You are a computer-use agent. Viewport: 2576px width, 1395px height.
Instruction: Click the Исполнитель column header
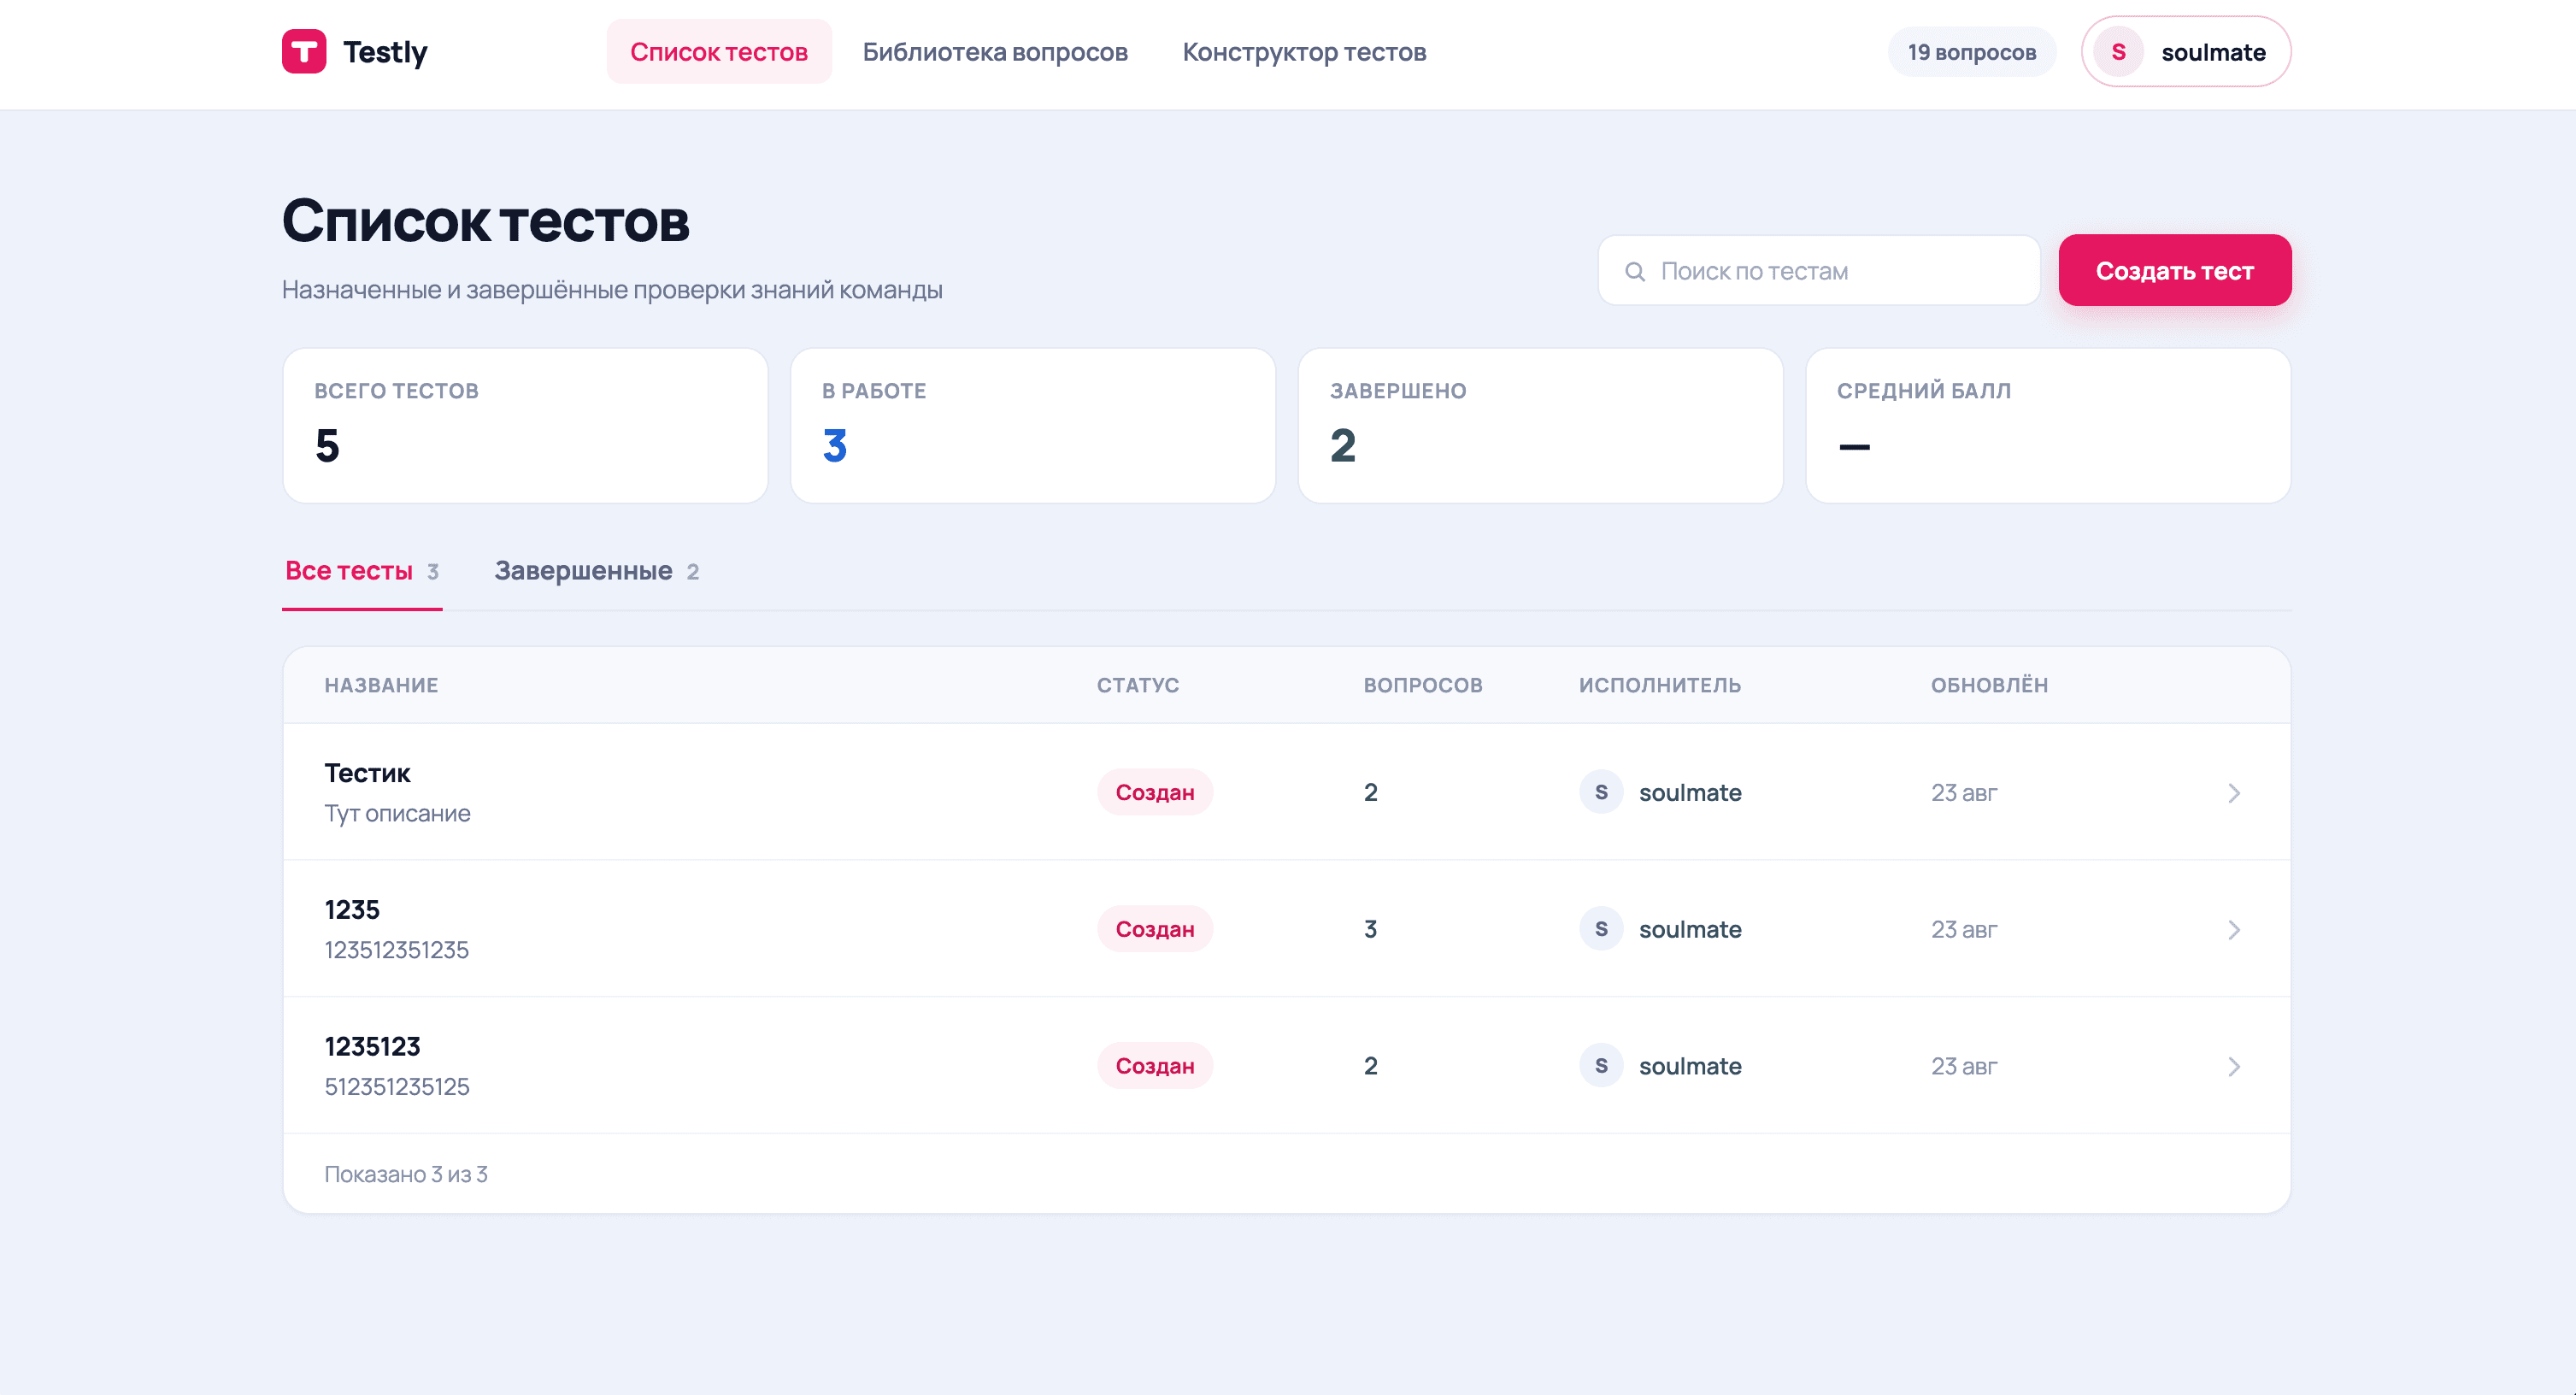(x=1660, y=685)
